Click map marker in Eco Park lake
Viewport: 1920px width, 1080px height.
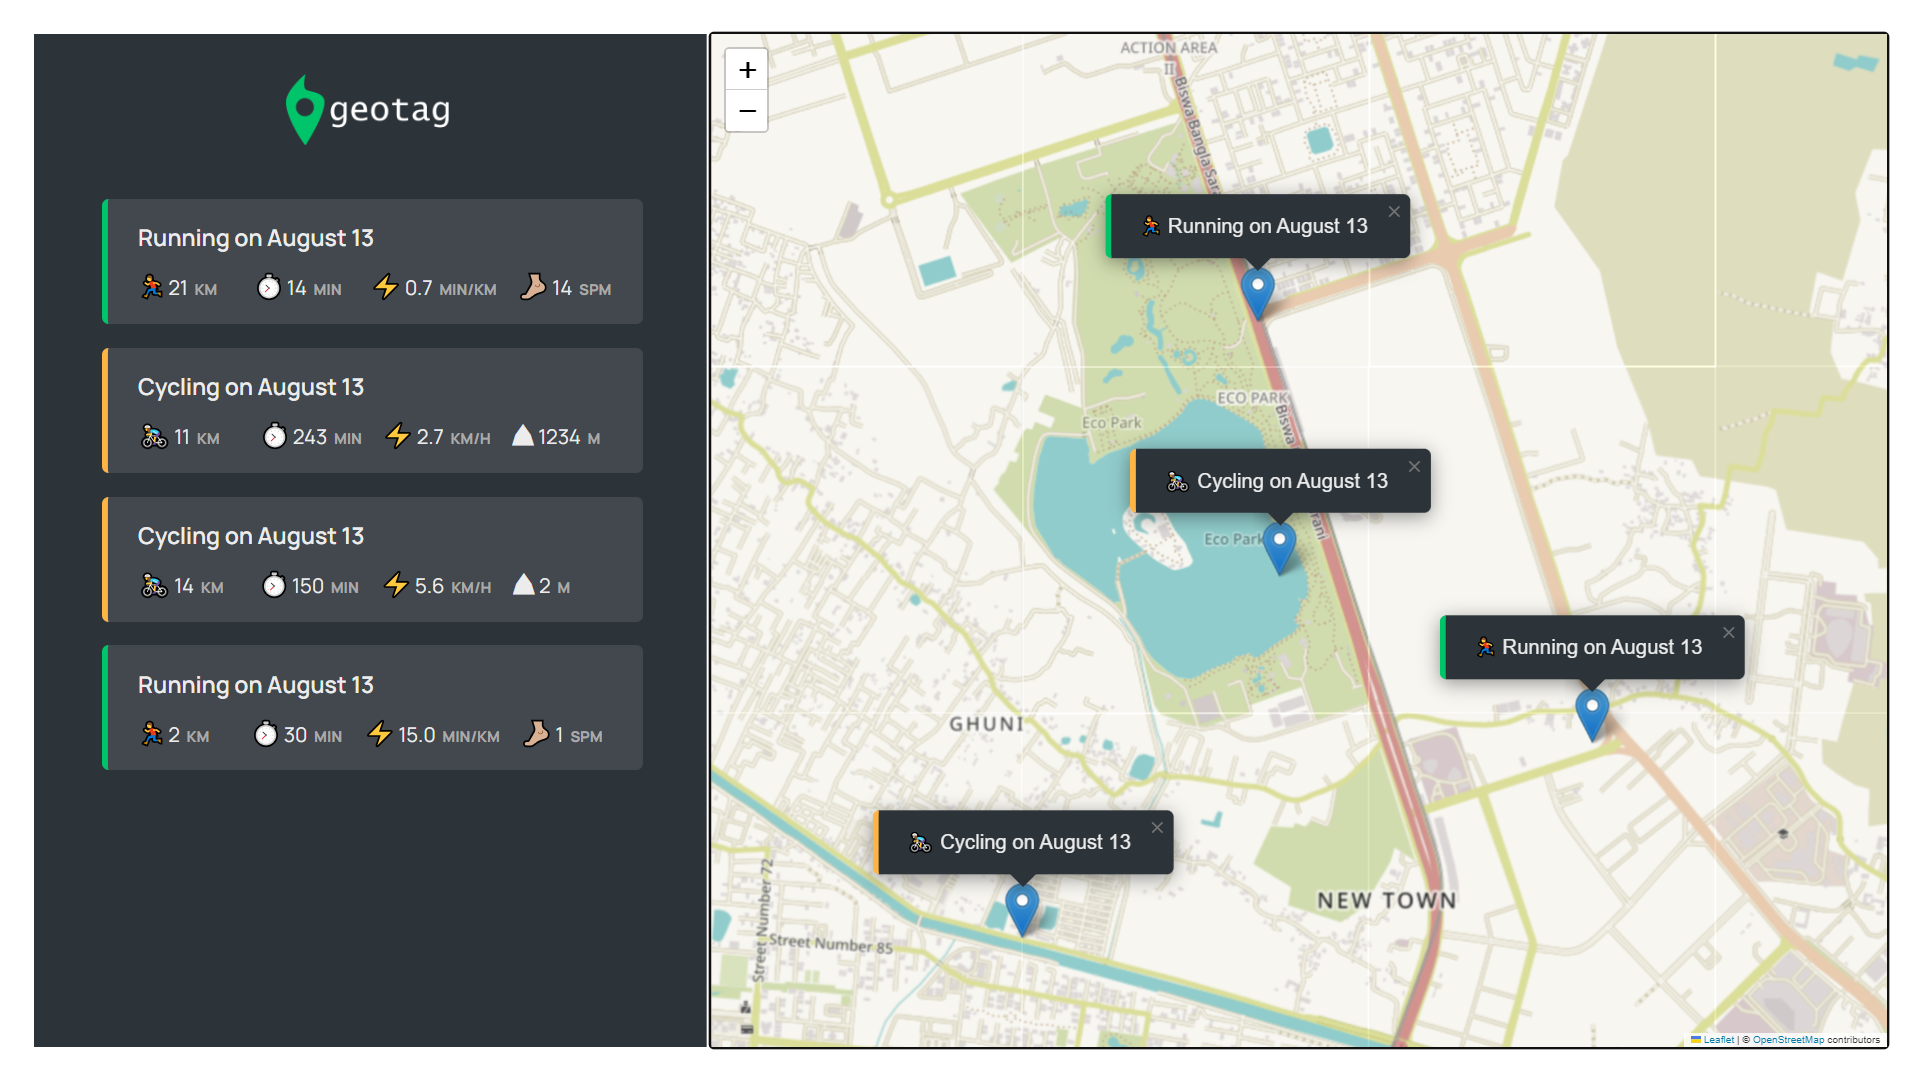pyautogui.click(x=1279, y=545)
